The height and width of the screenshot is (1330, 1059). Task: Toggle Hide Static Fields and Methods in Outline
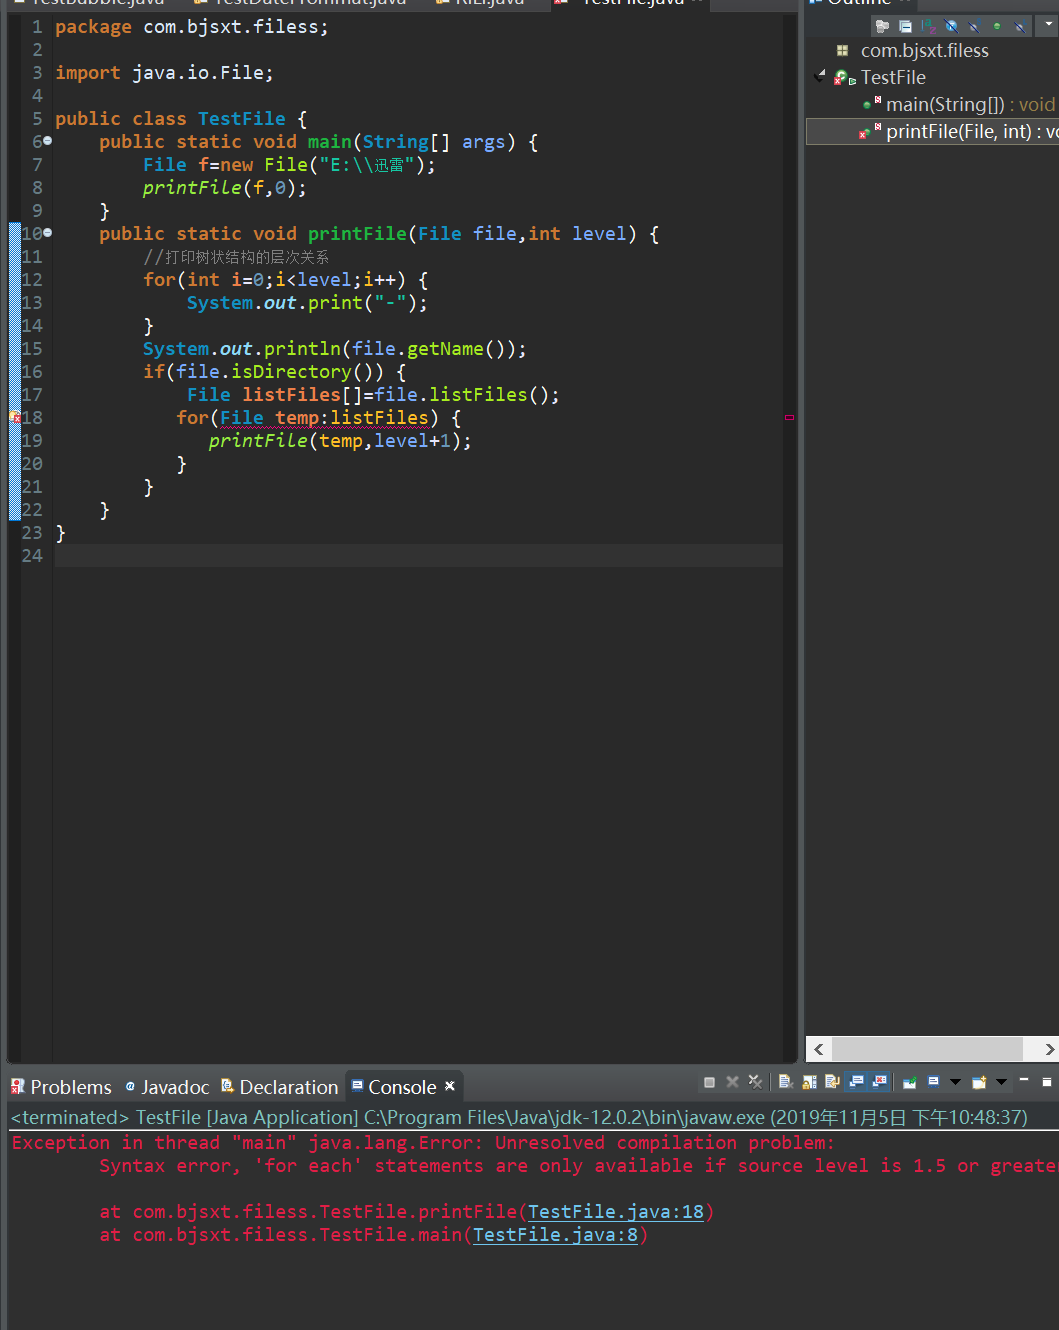[974, 27]
